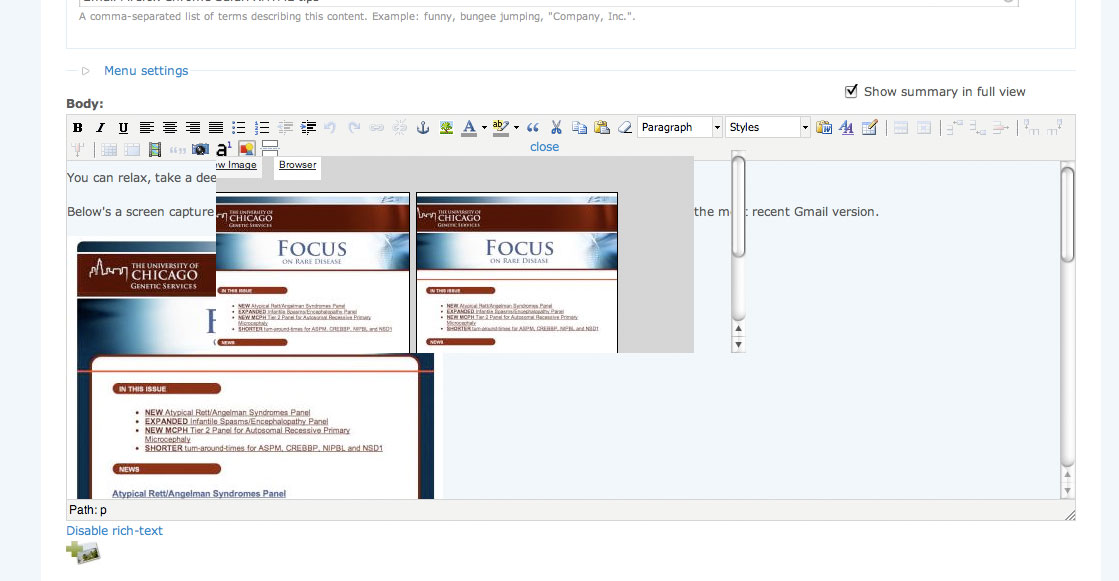Click the anchor insertion icon
1119x581 pixels.
coord(422,127)
